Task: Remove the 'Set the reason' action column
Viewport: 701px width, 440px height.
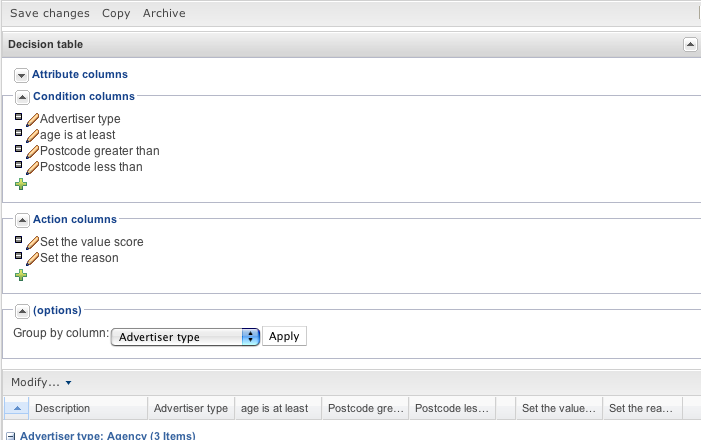Action: click(18, 256)
